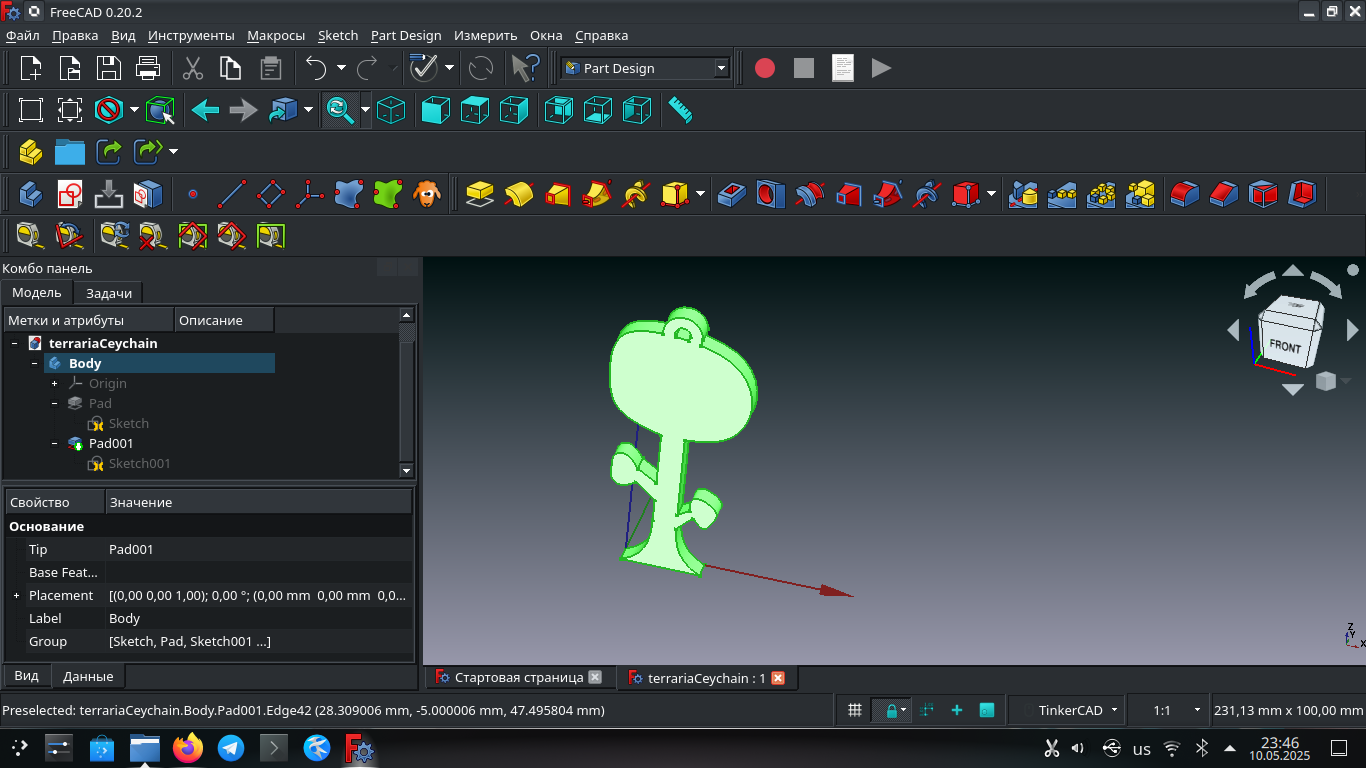
Task: Apply the Chamfer tool
Action: click(1224, 193)
